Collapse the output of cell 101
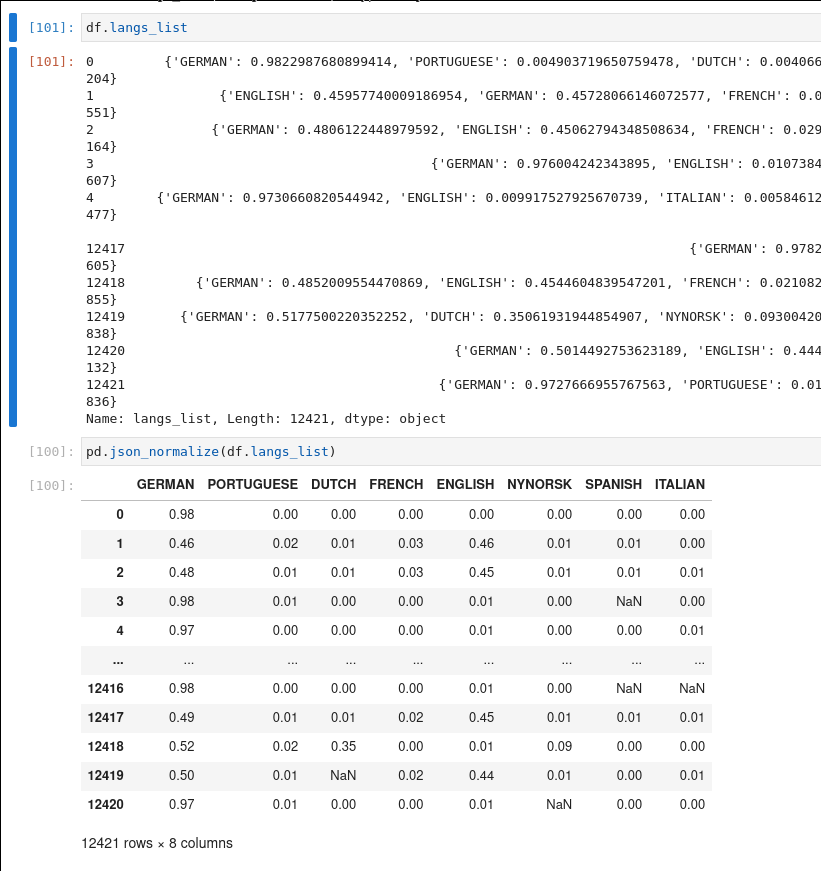 (13, 236)
